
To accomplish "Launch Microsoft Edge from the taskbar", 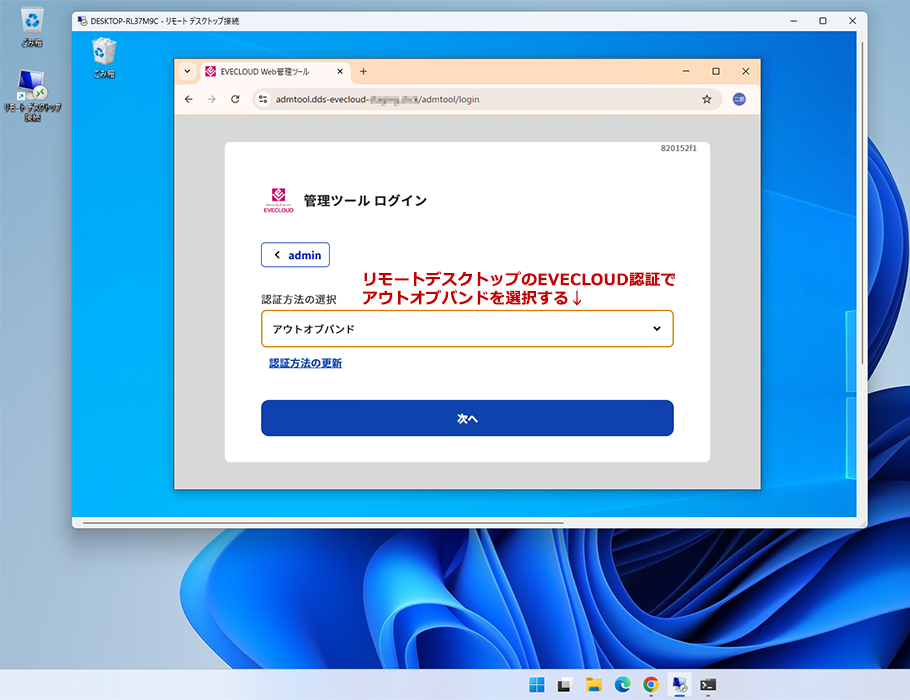I will point(622,685).
